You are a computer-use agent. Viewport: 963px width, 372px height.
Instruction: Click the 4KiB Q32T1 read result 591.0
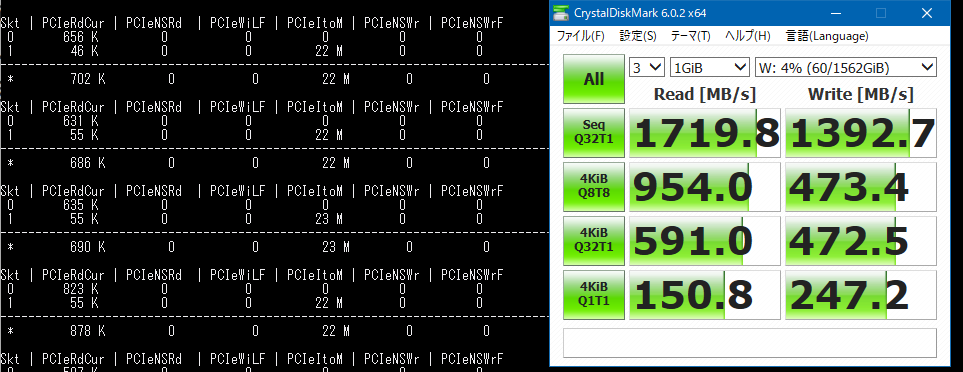click(705, 241)
